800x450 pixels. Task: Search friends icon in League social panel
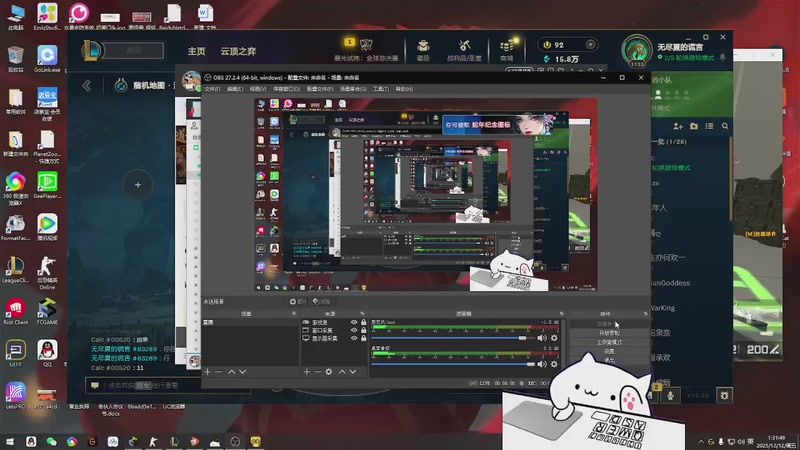[x=725, y=126]
